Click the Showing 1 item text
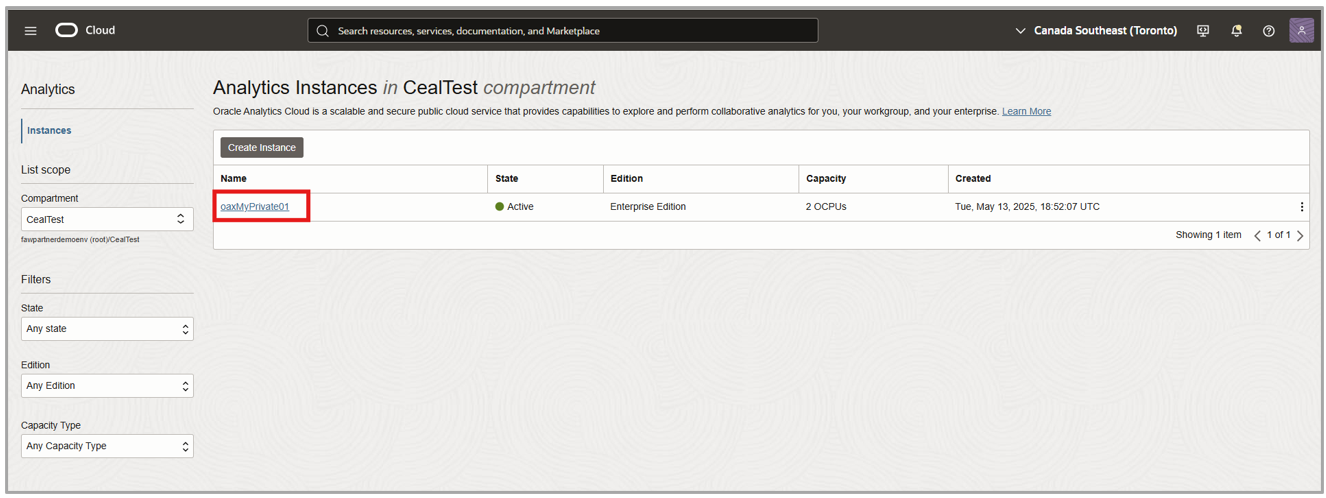1326x498 pixels. click(1208, 236)
